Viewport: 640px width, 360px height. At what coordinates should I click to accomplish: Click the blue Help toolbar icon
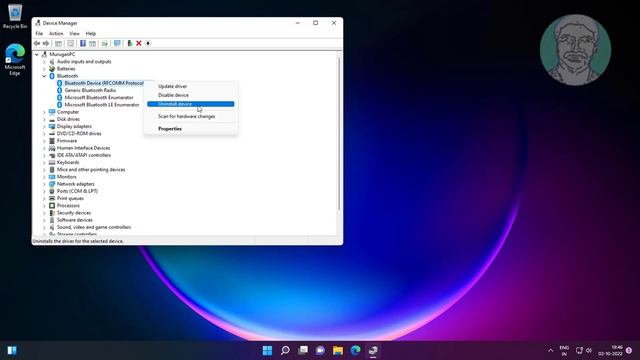coord(83,43)
